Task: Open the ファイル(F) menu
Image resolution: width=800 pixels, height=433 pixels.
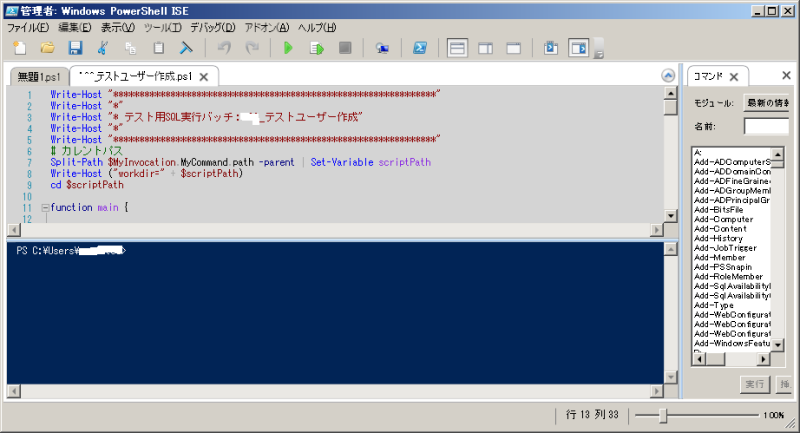Action: coord(28,28)
